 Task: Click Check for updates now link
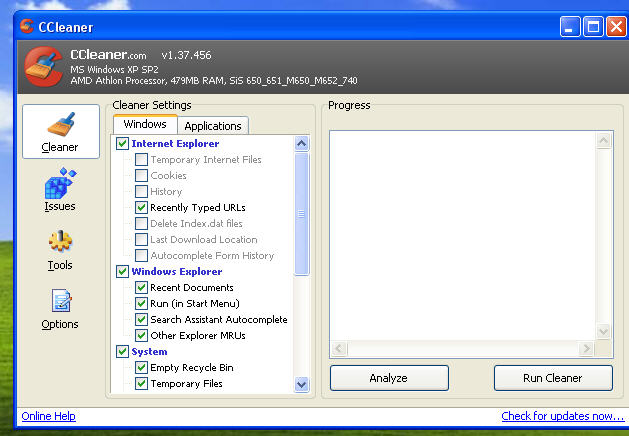point(563,416)
